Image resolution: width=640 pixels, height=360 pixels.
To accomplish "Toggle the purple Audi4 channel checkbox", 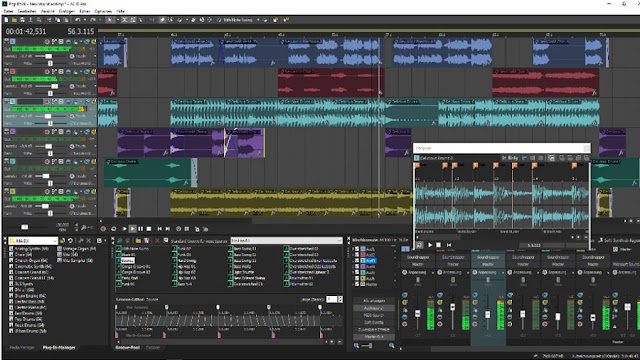I will [357, 267].
